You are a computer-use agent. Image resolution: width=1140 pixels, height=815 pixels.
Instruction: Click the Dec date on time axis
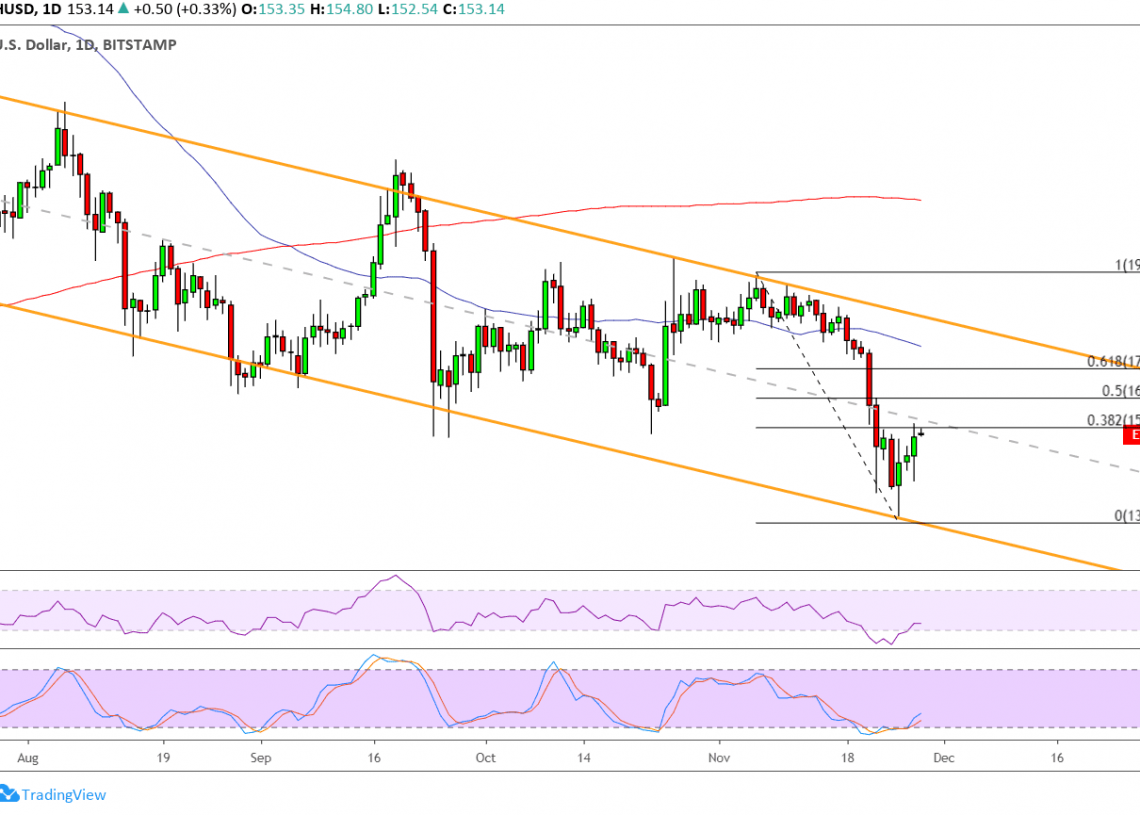pyautogui.click(x=944, y=758)
